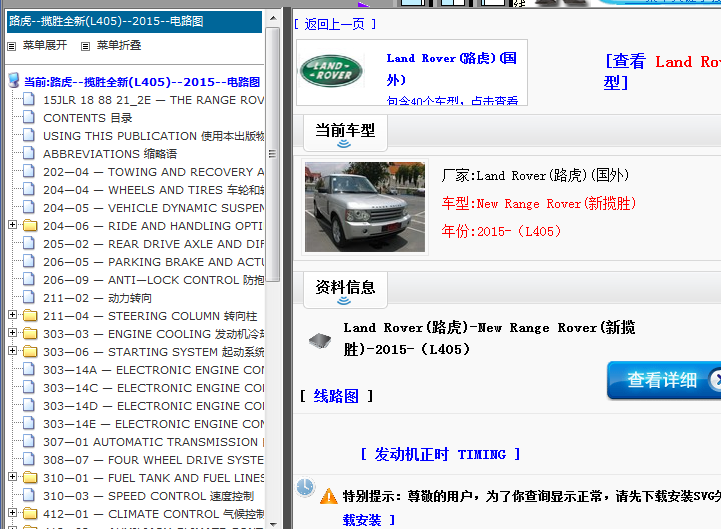Expand the 412—01 CLIMATE CONTROL node
The image size is (721, 529).
(13, 512)
